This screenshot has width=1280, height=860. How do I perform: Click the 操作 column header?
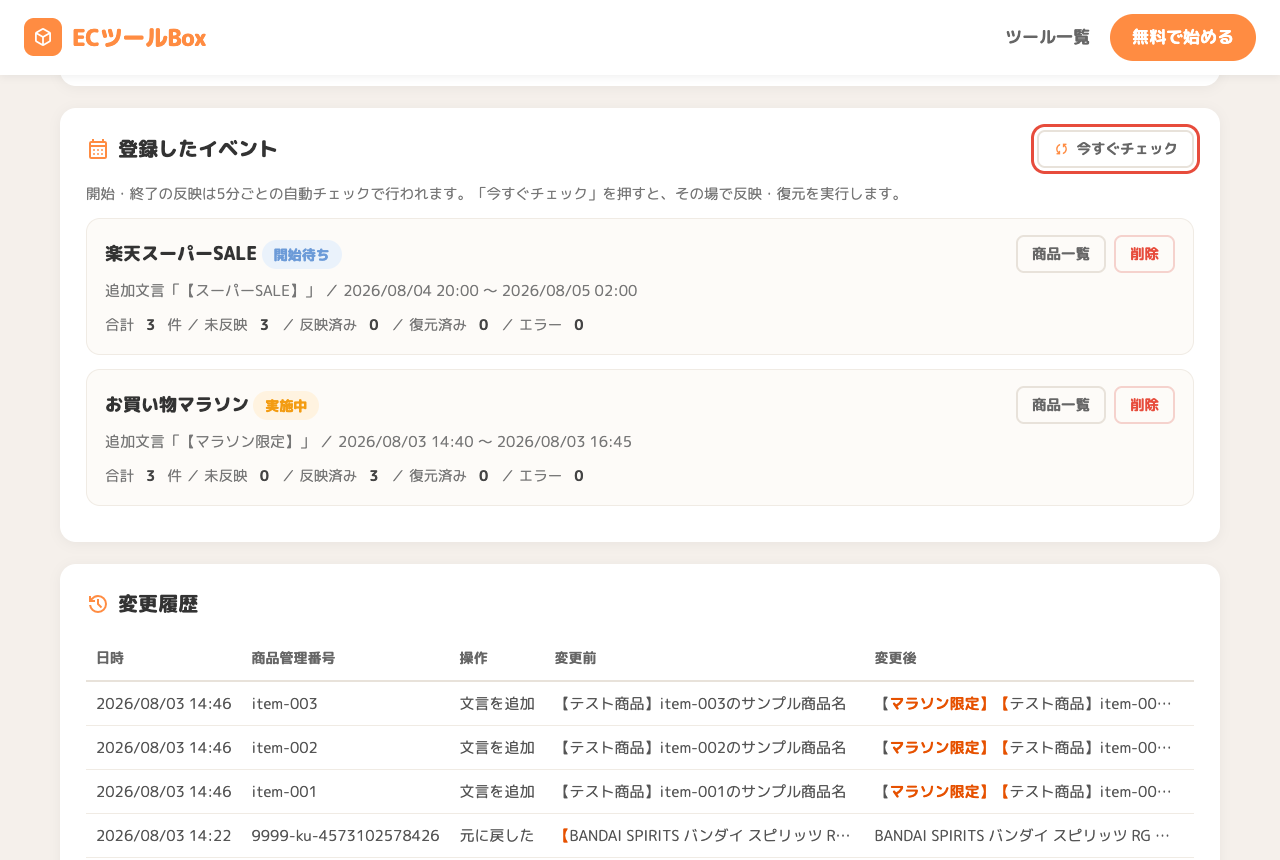point(474,658)
